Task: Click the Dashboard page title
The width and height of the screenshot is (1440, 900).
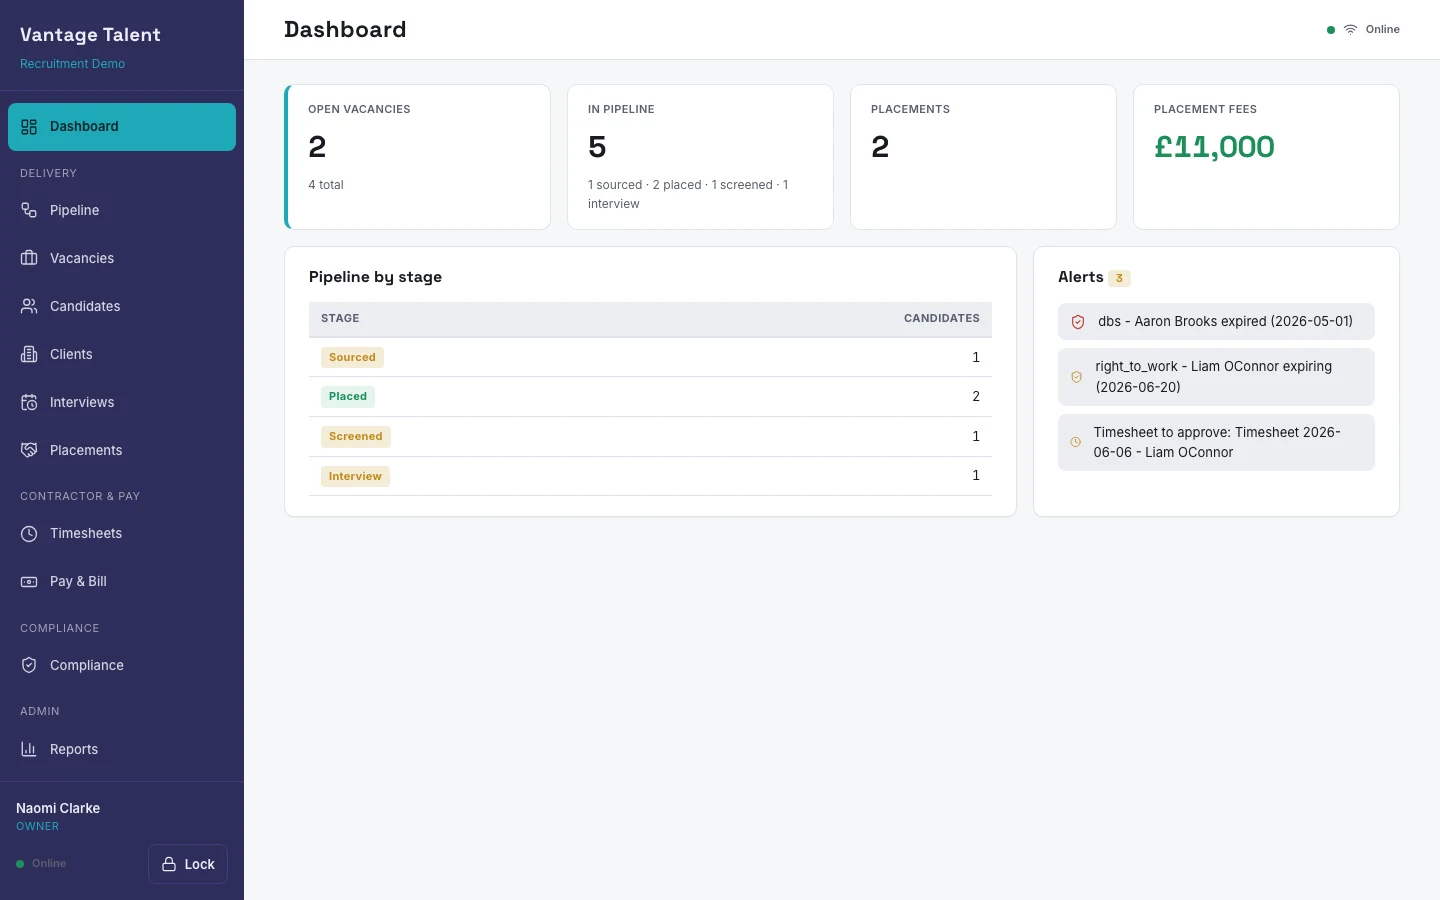Action: click(x=345, y=30)
